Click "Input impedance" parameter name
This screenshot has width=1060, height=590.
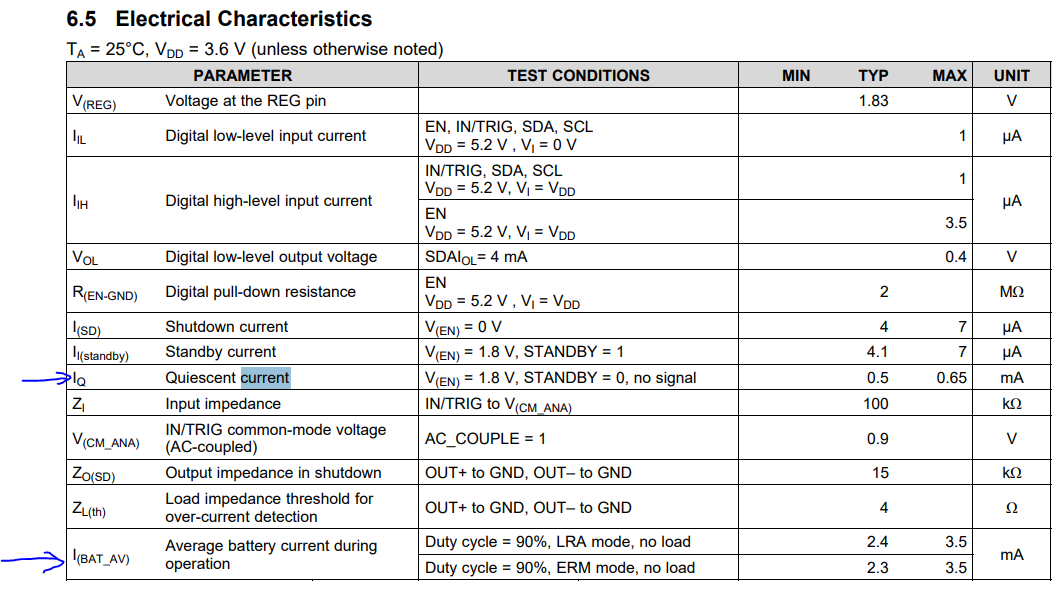tap(223, 404)
